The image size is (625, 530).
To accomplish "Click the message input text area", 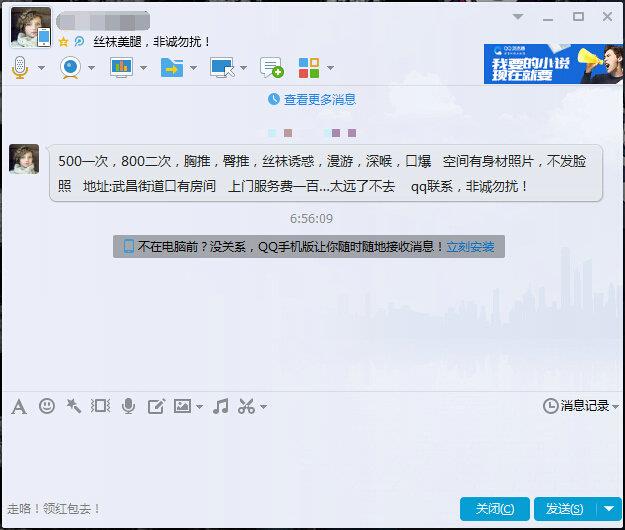I will coord(311,456).
